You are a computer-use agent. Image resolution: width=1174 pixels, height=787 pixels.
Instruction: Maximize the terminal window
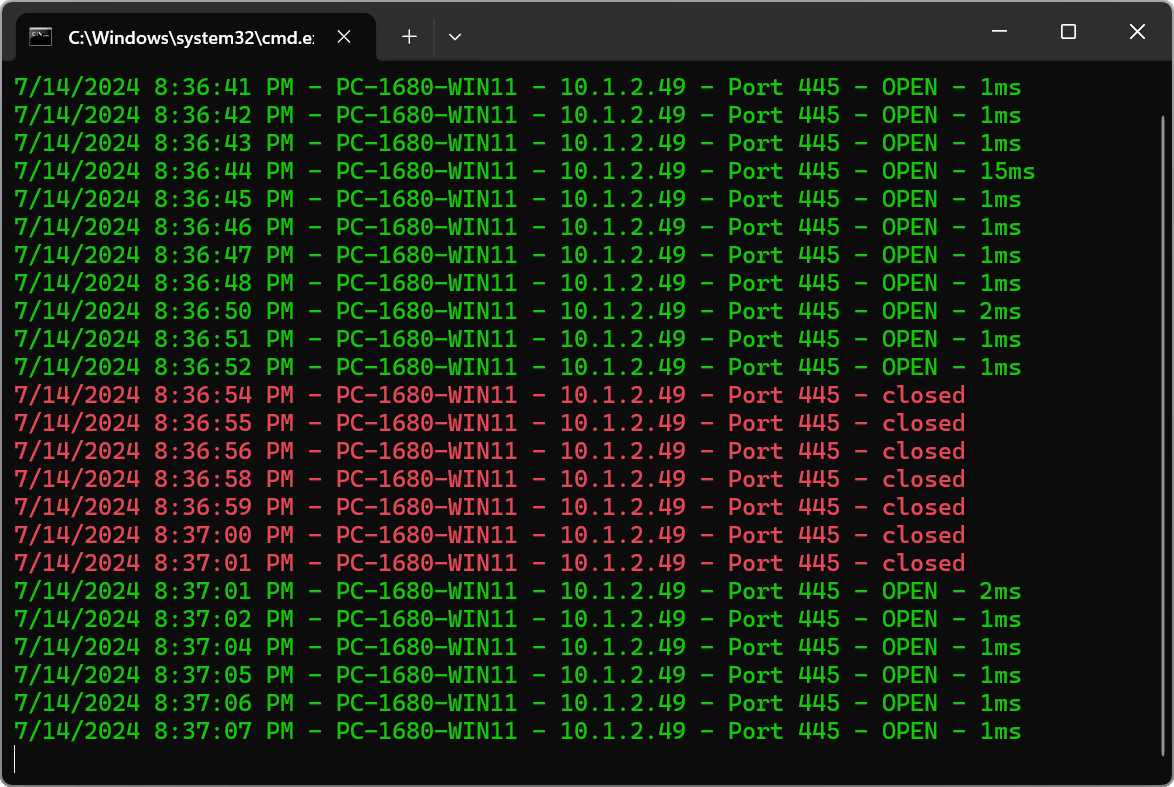coord(1067,32)
